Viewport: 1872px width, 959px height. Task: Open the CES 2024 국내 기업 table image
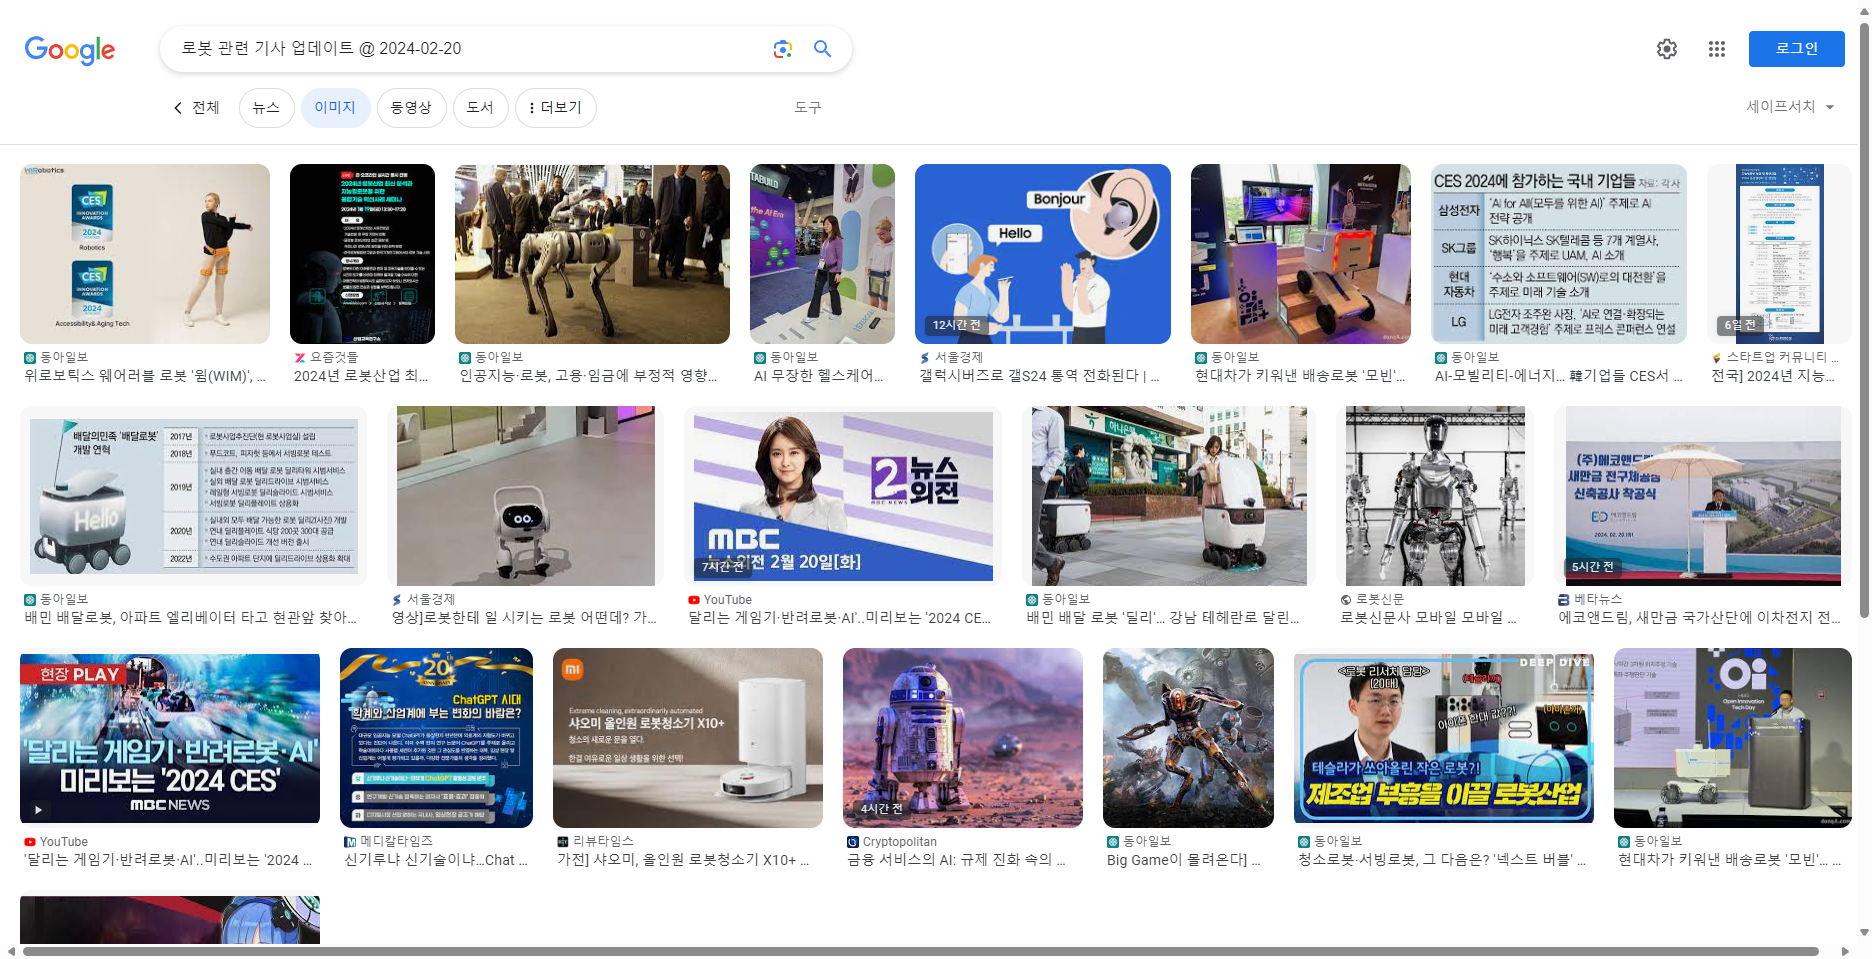pos(1559,254)
